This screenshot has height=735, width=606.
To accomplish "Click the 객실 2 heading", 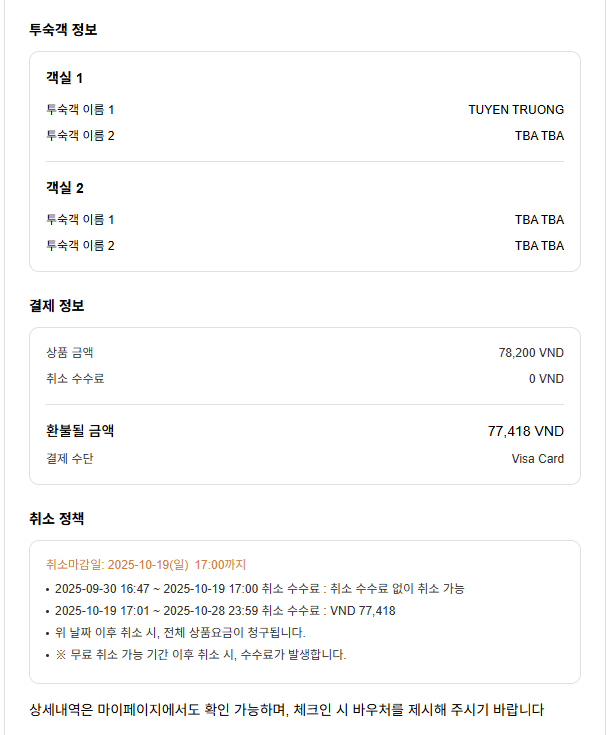I will [x=64, y=188].
